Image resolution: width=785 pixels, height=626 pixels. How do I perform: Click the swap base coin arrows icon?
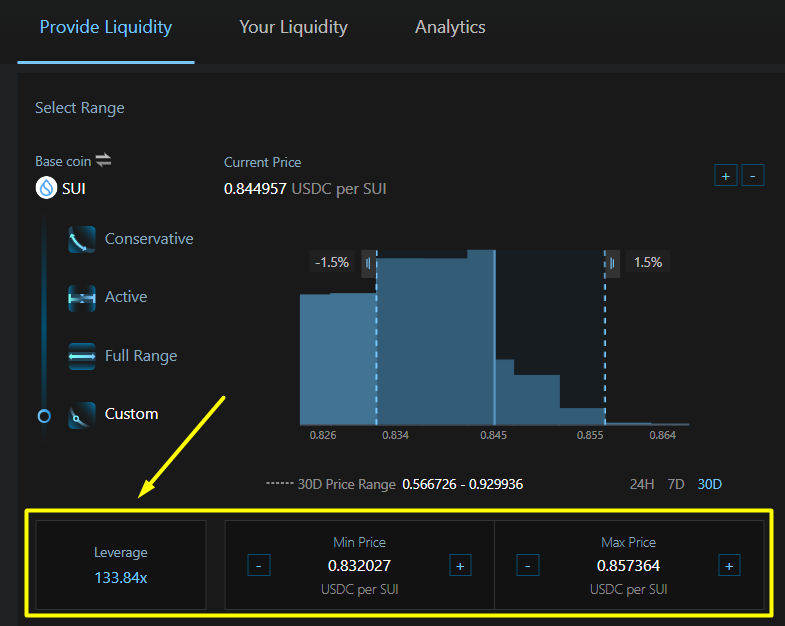click(x=103, y=160)
